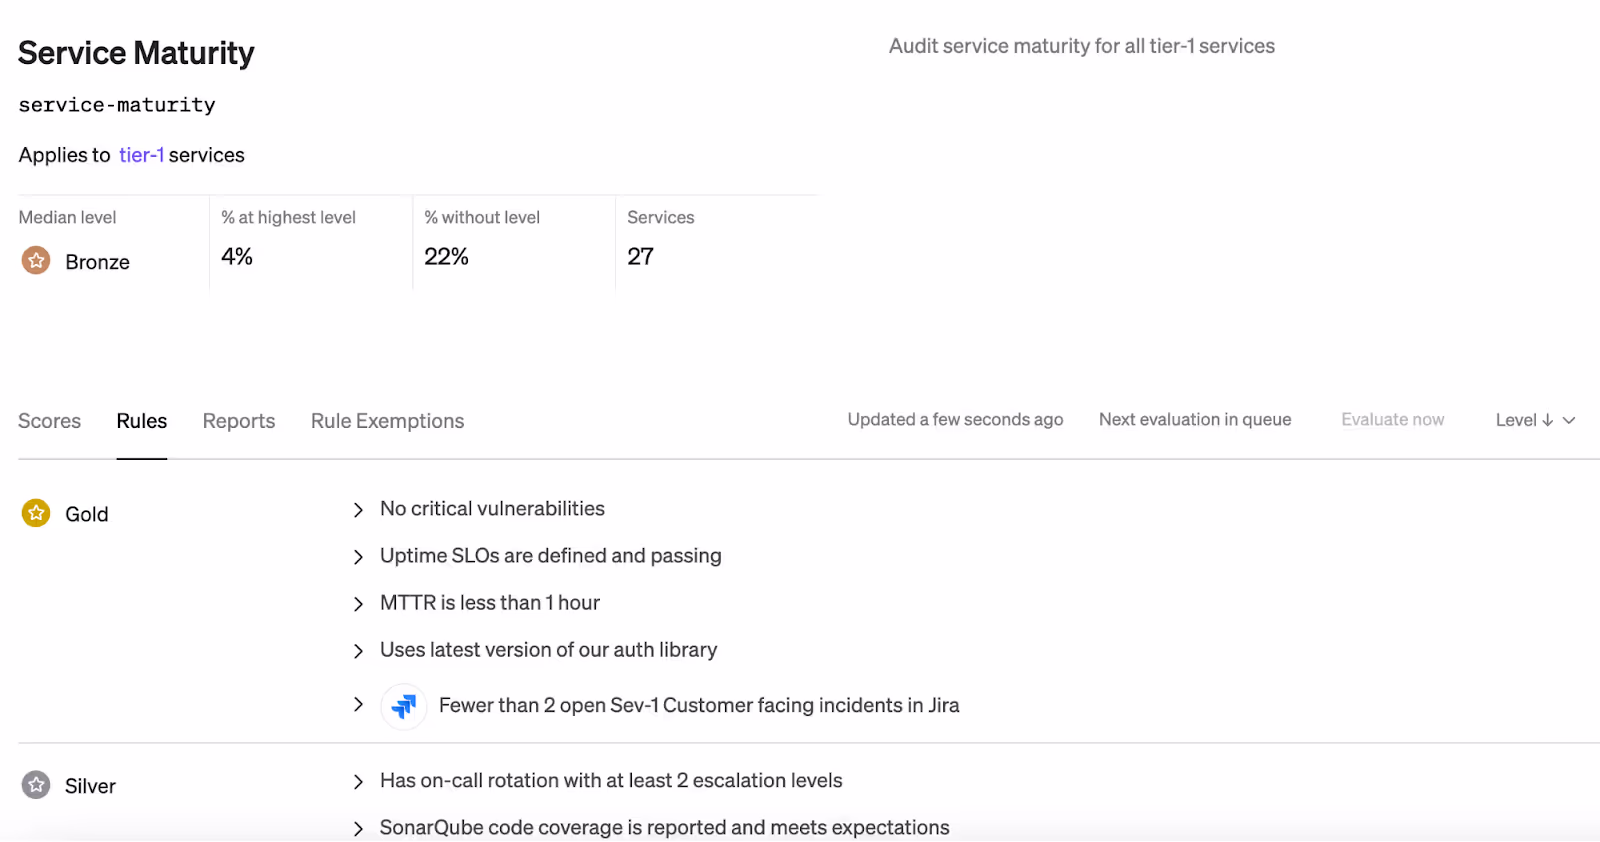Select the Rules tab
1600x842 pixels.
(x=141, y=421)
